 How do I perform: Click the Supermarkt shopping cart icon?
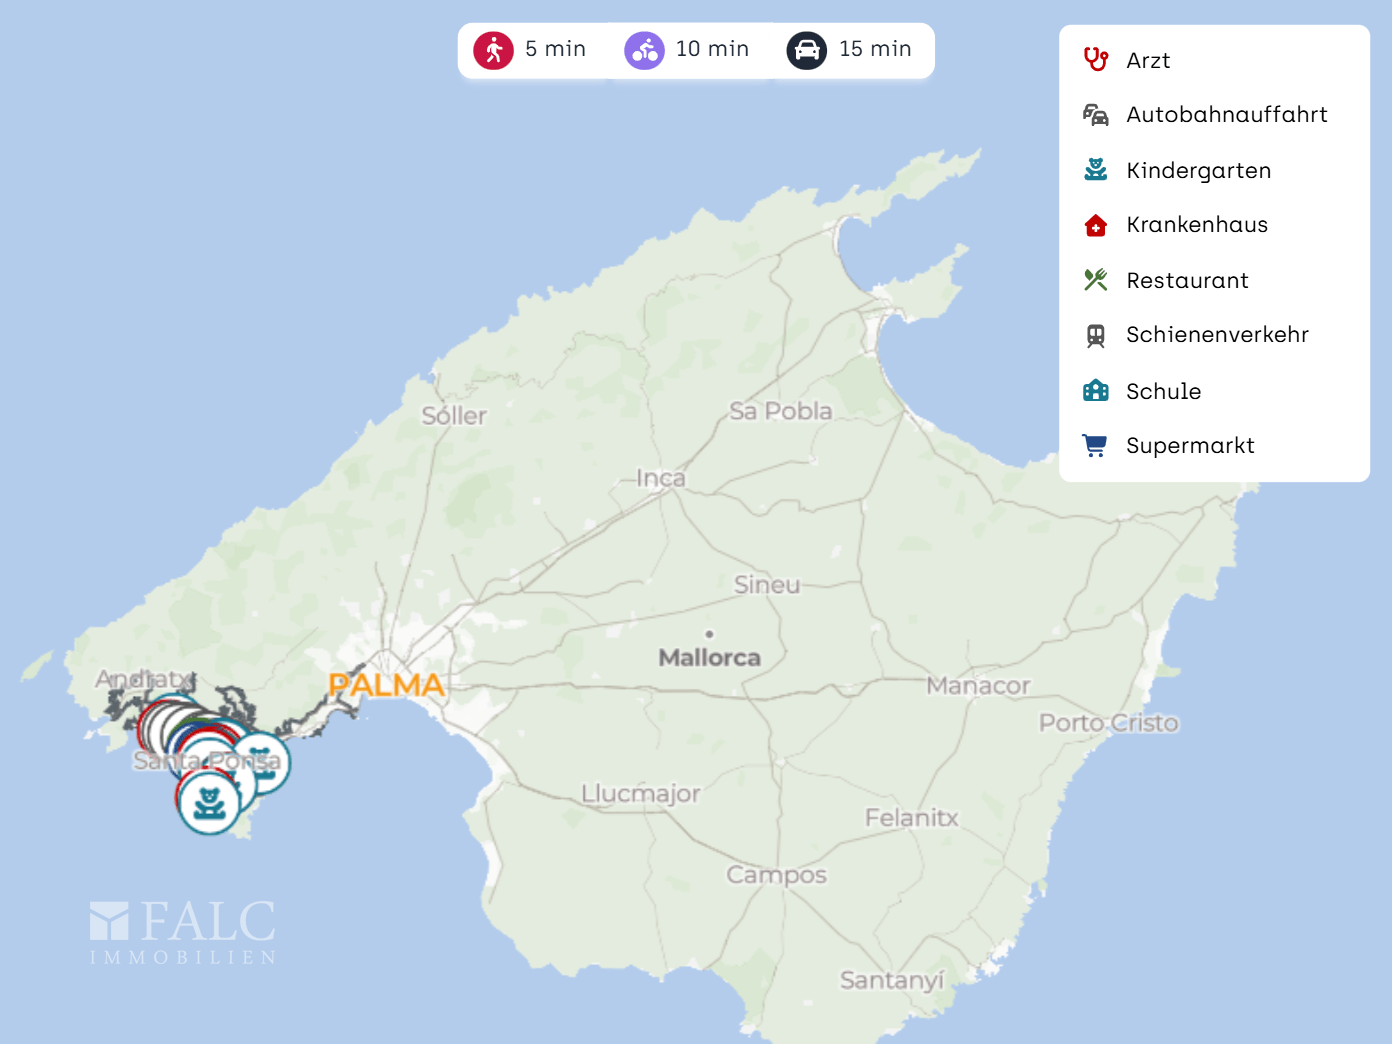point(1096,446)
